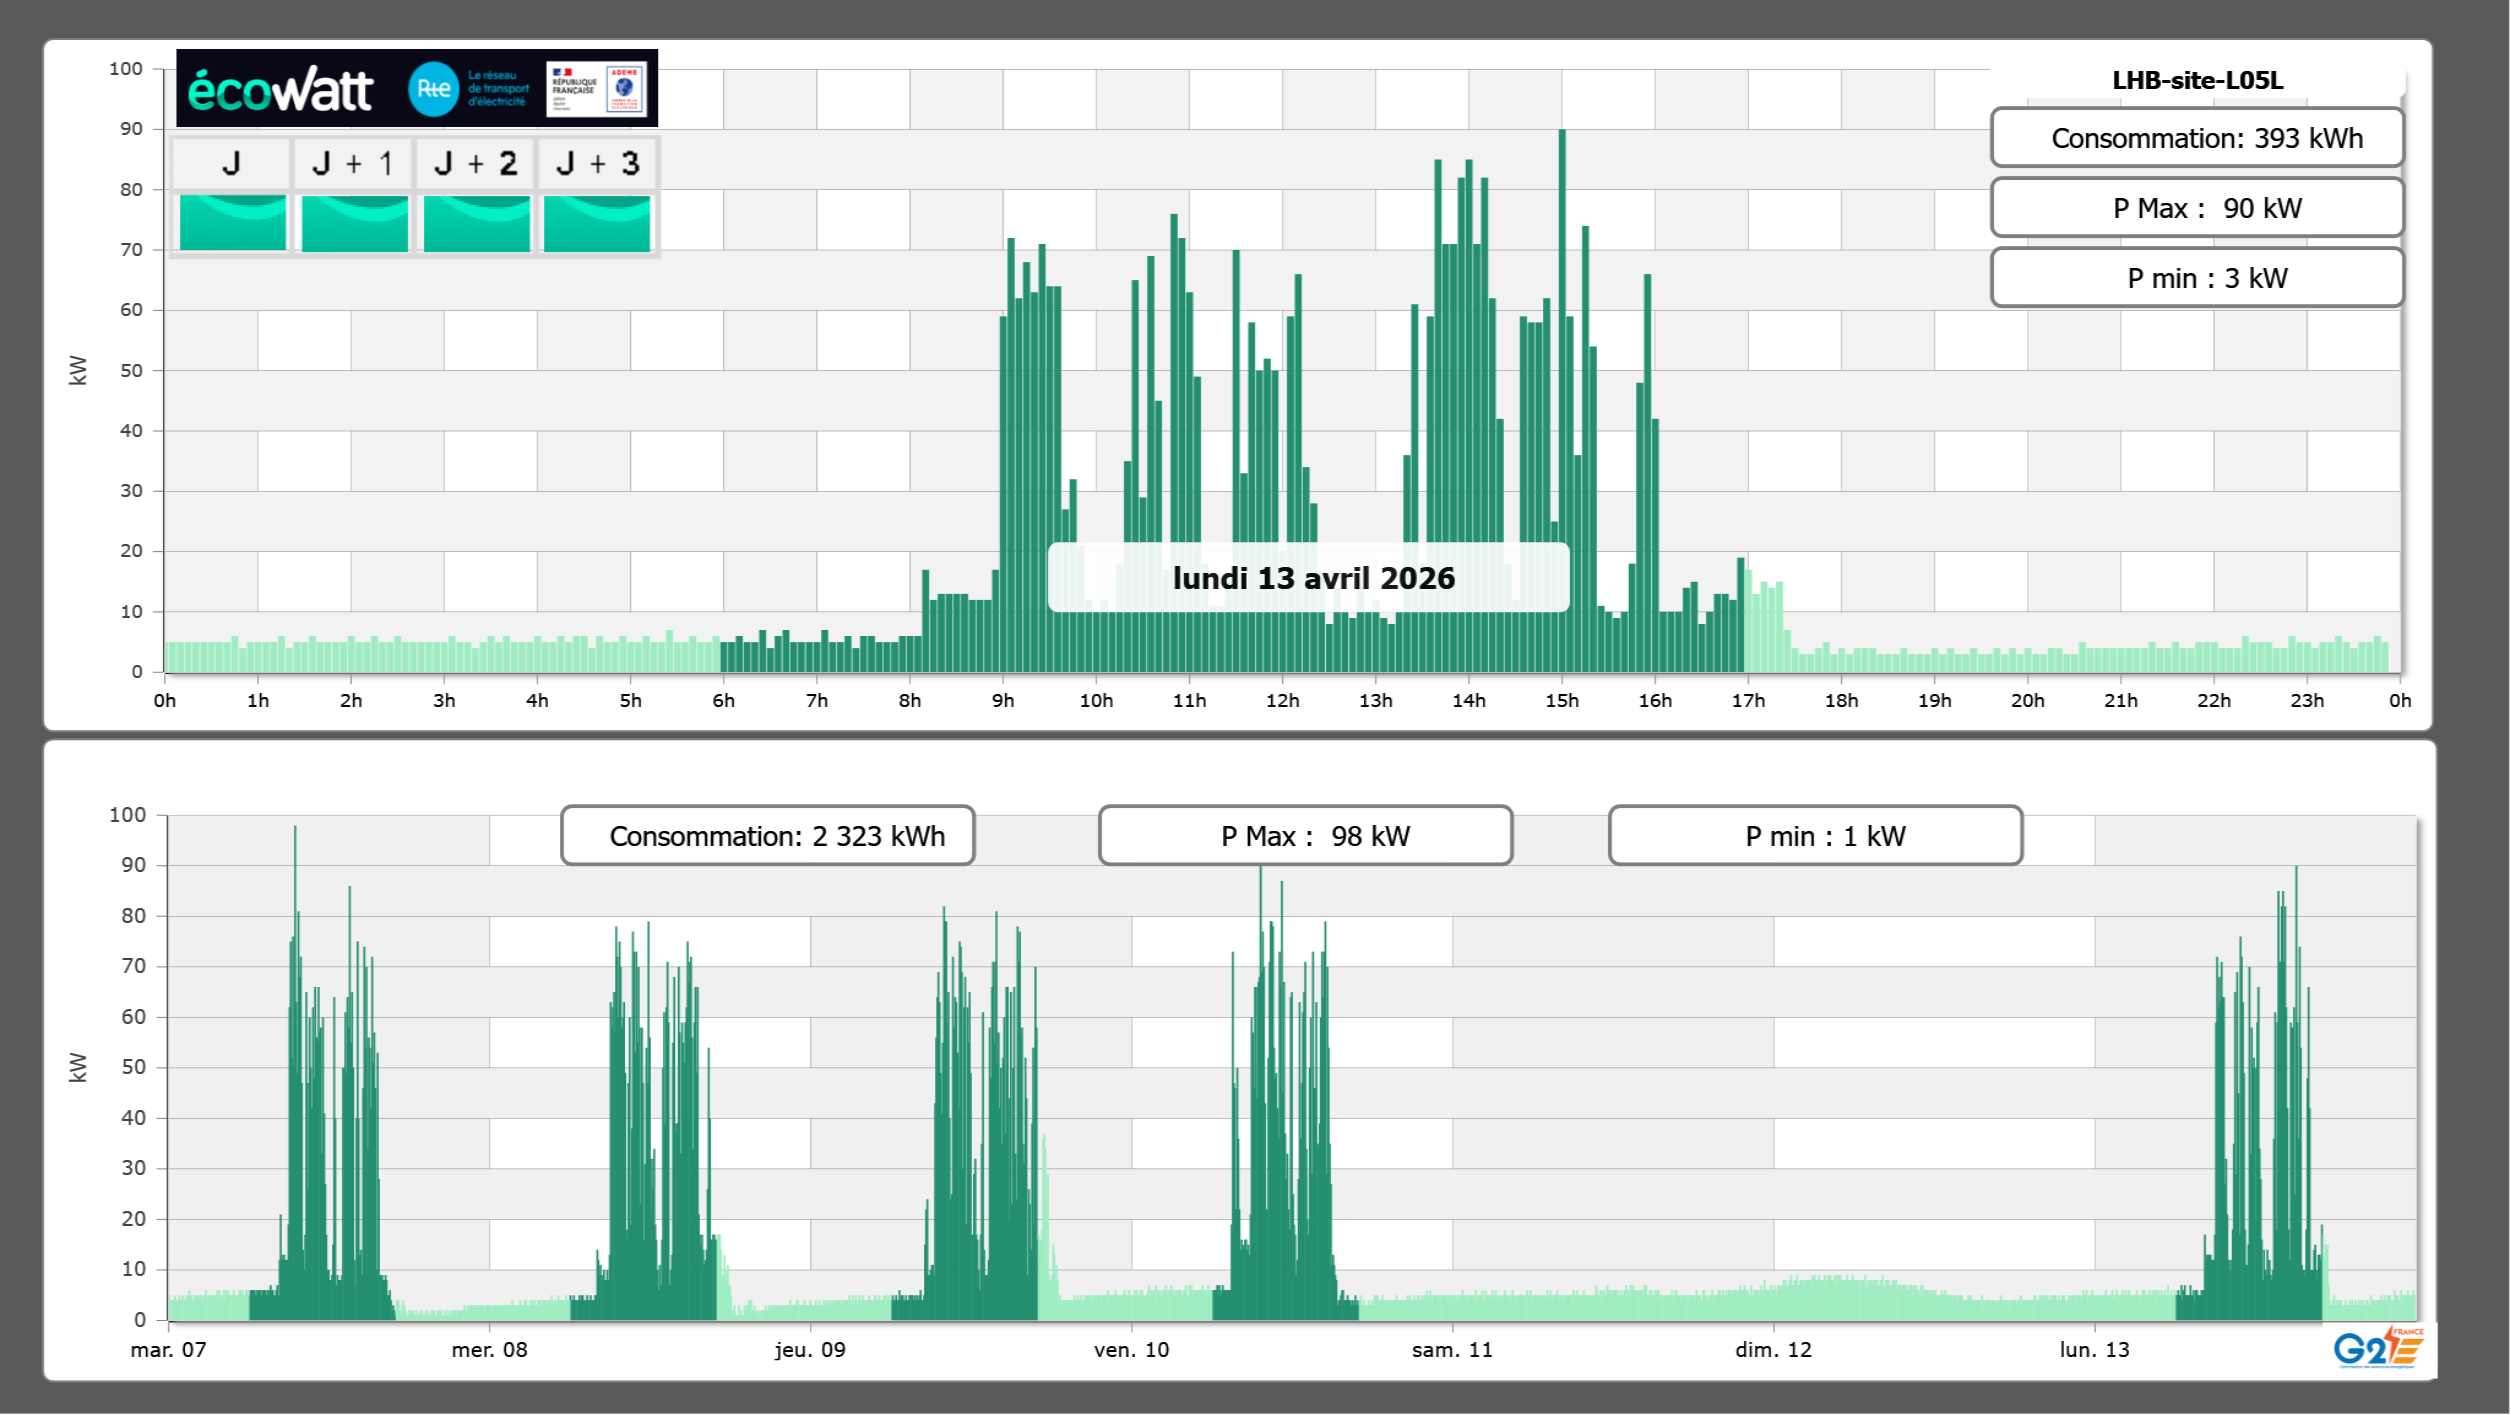
Task: Click the green signal under J + 2
Action: [476, 223]
